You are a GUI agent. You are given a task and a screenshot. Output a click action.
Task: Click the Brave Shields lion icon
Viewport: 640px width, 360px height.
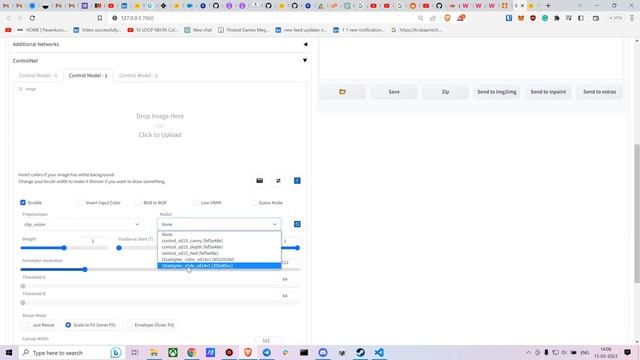click(447, 18)
